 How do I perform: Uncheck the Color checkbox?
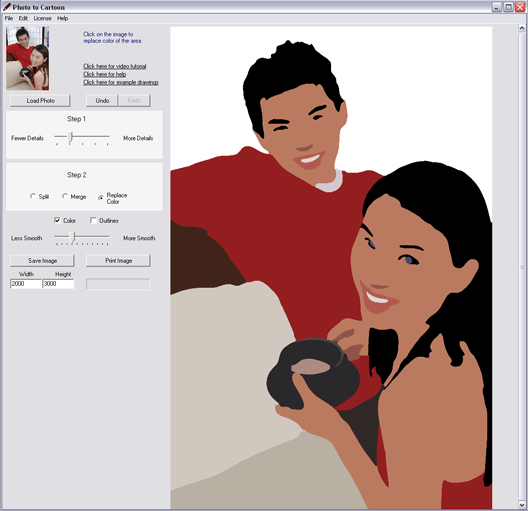click(57, 220)
